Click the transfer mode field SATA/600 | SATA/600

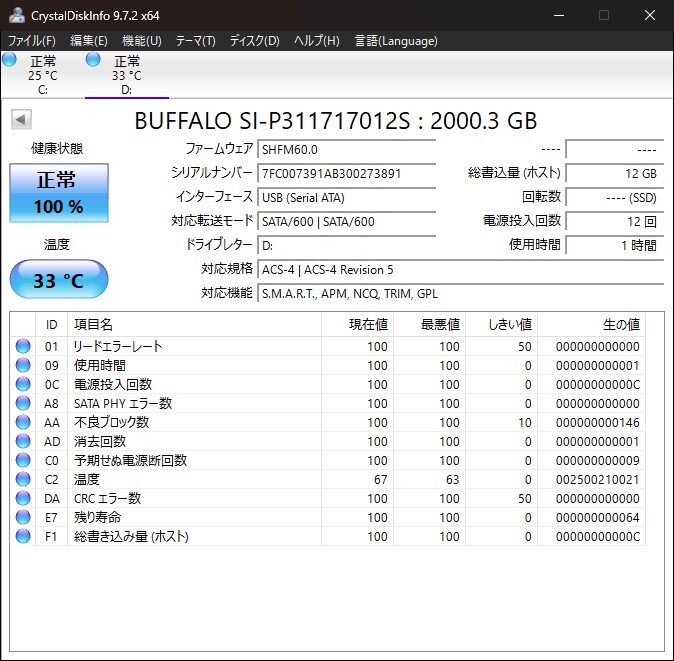pyautogui.click(x=346, y=222)
